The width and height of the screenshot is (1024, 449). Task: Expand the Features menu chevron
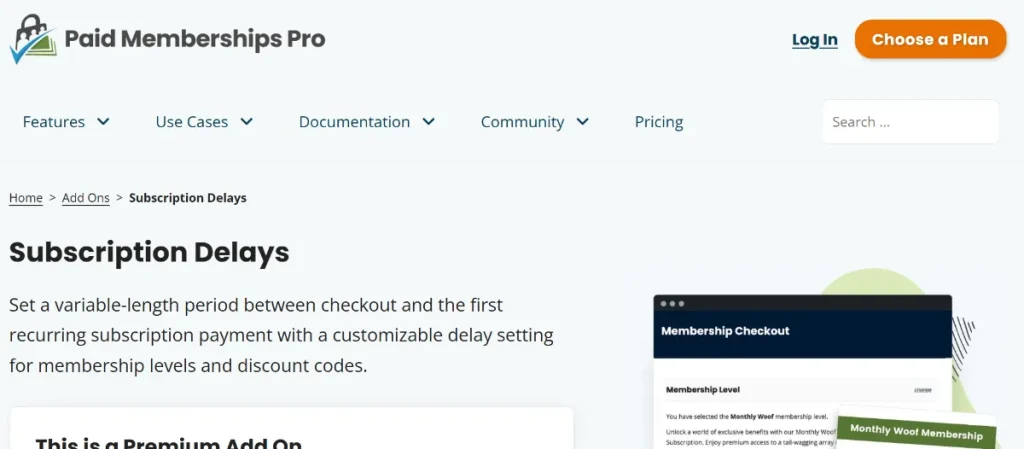(x=103, y=121)
